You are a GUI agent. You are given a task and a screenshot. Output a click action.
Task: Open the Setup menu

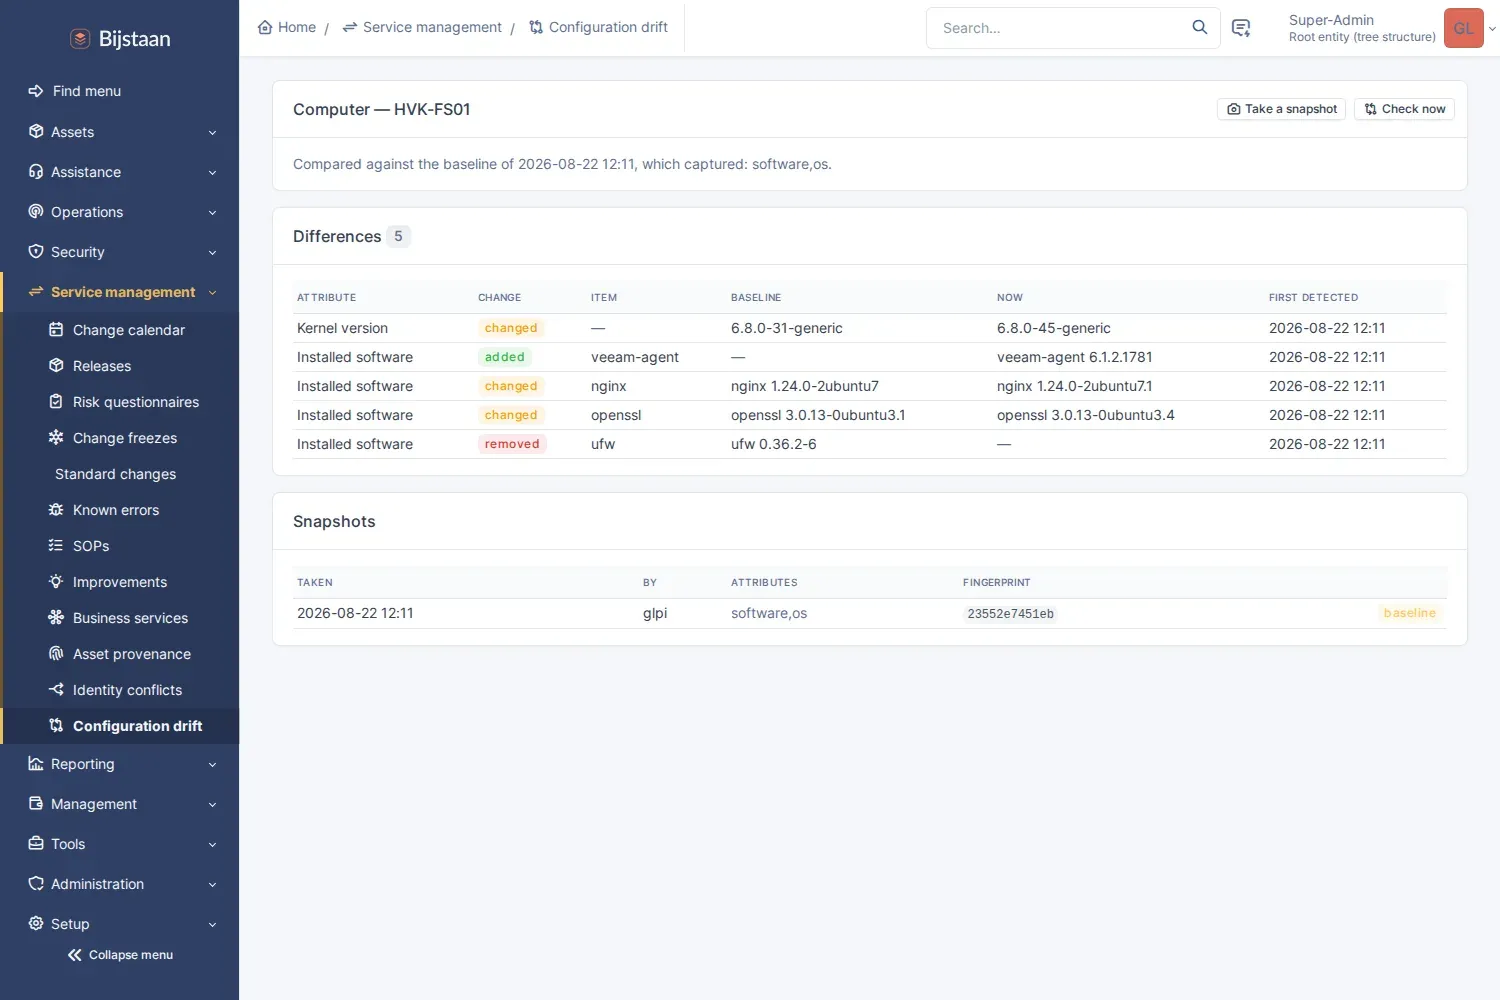click(x=120, y=924)
